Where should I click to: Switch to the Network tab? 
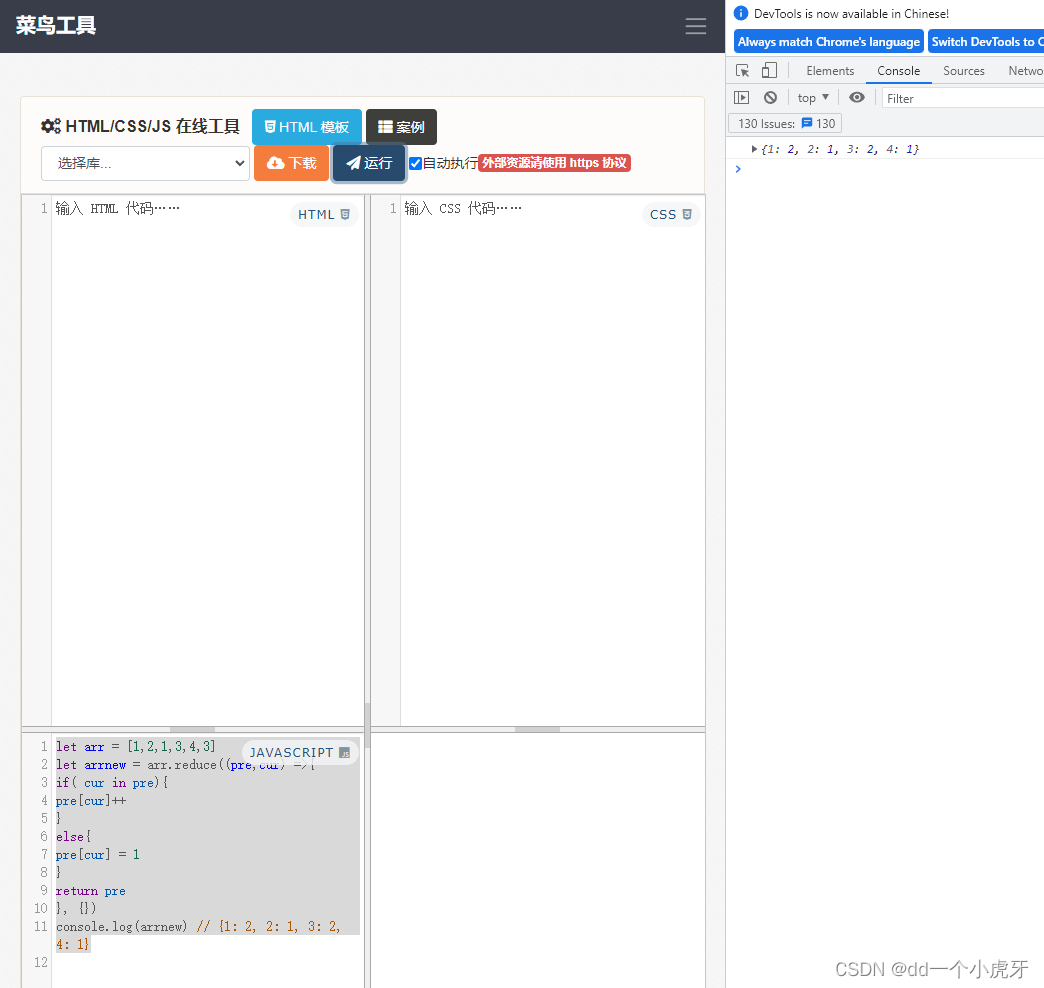[1025, 71]
